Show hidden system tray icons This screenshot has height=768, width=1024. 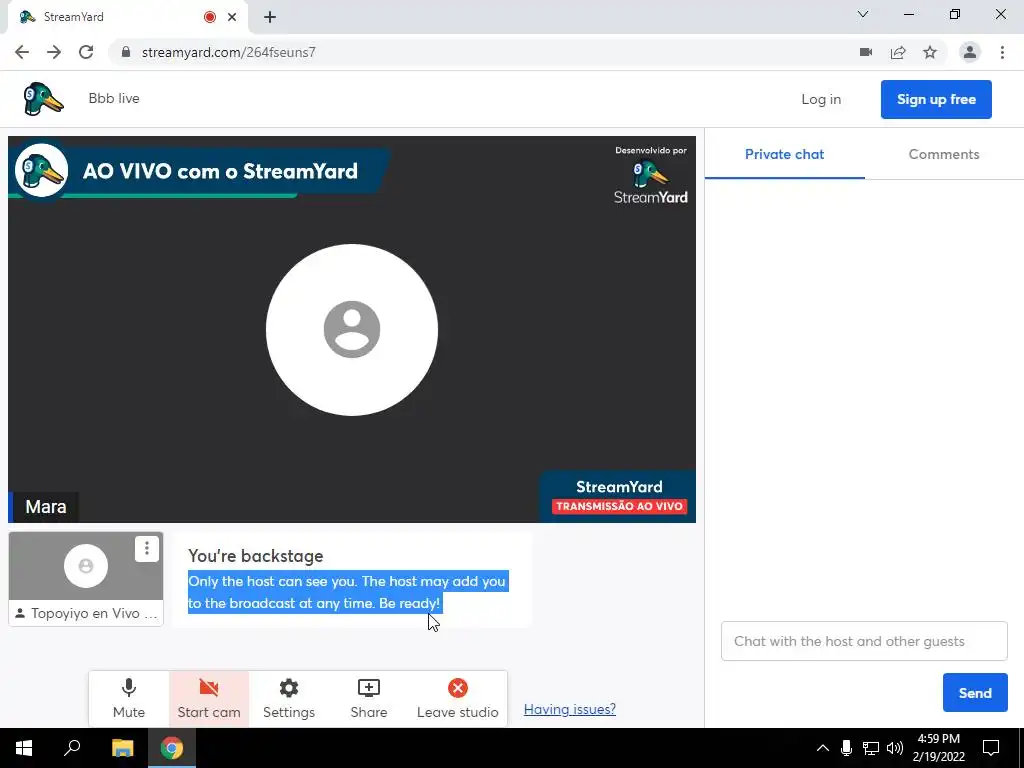pos(823,748)
